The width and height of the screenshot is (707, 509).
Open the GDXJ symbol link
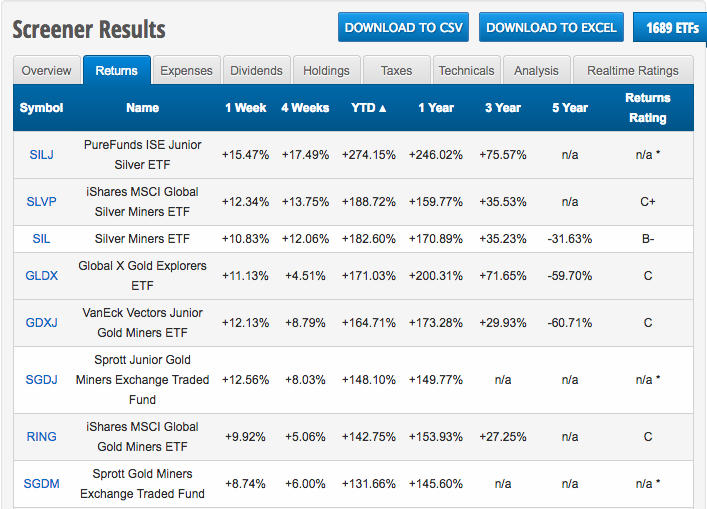pyautogui.click(x=41, y=323)
